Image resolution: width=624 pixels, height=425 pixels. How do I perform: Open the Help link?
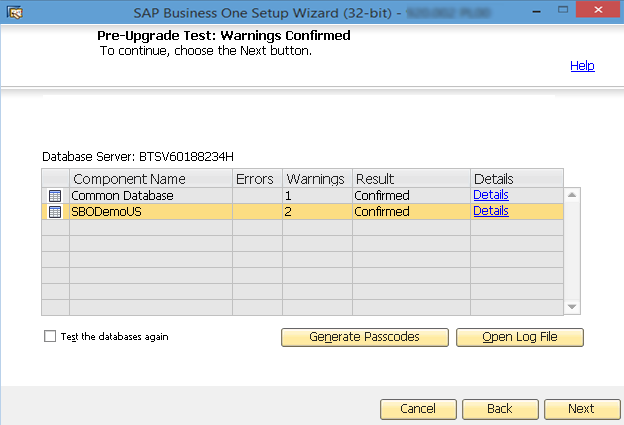tap(582, 66)
